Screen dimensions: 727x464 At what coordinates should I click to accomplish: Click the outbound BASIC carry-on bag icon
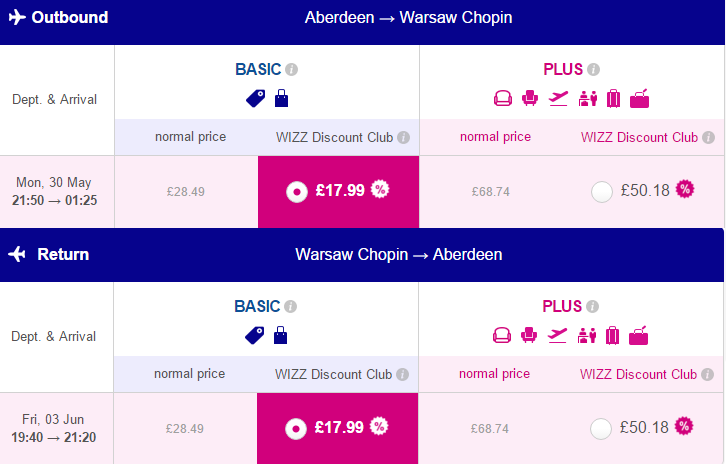(281, 98)
